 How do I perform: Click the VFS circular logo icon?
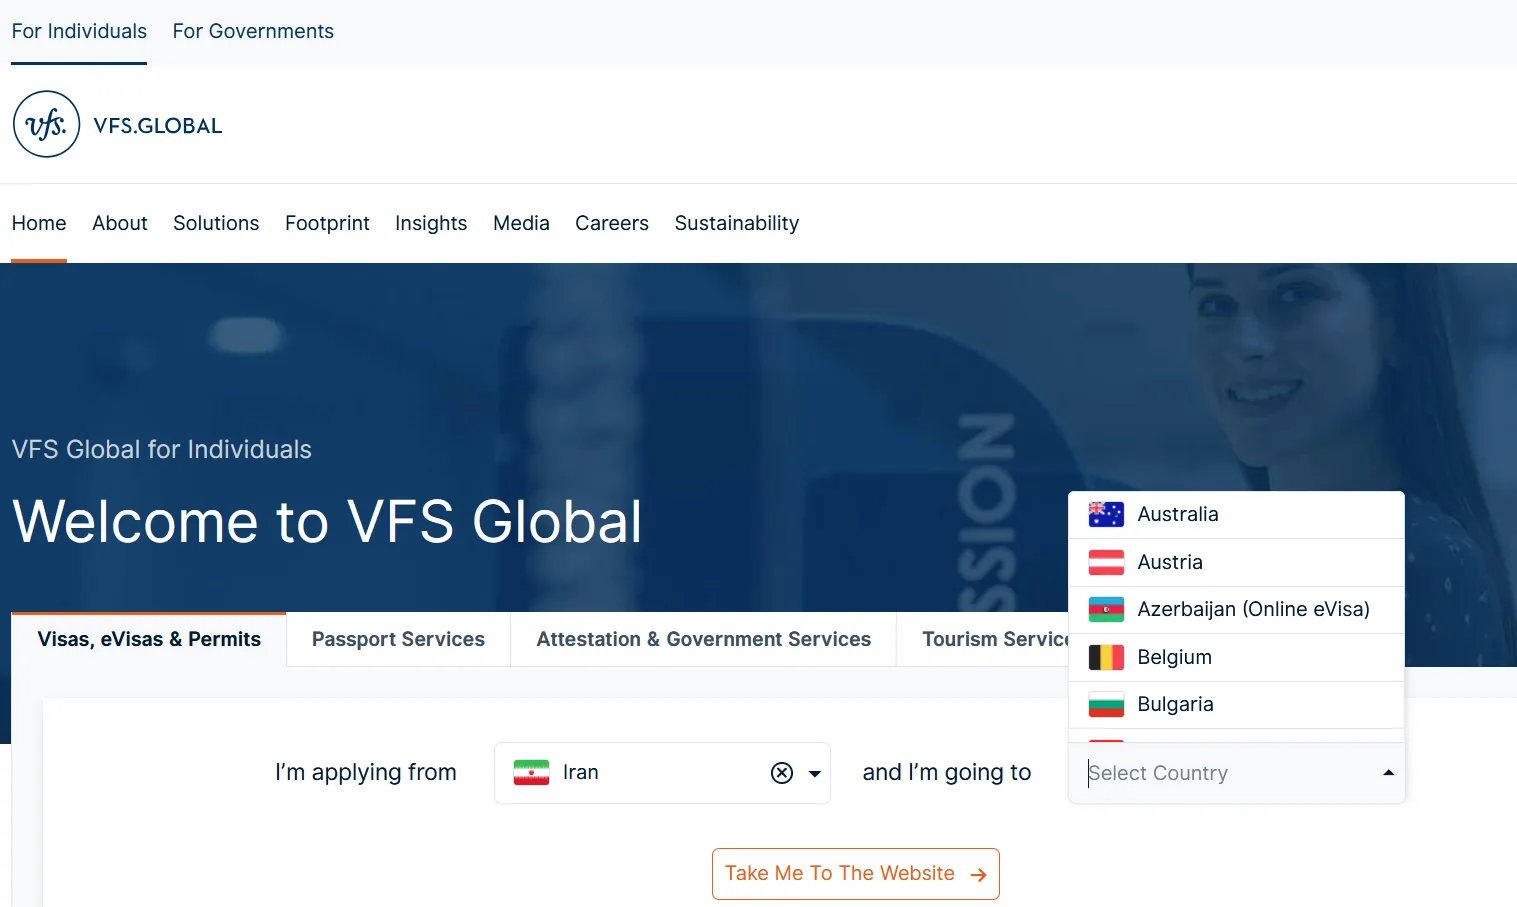pyautogui.click(x=46, y=124)
